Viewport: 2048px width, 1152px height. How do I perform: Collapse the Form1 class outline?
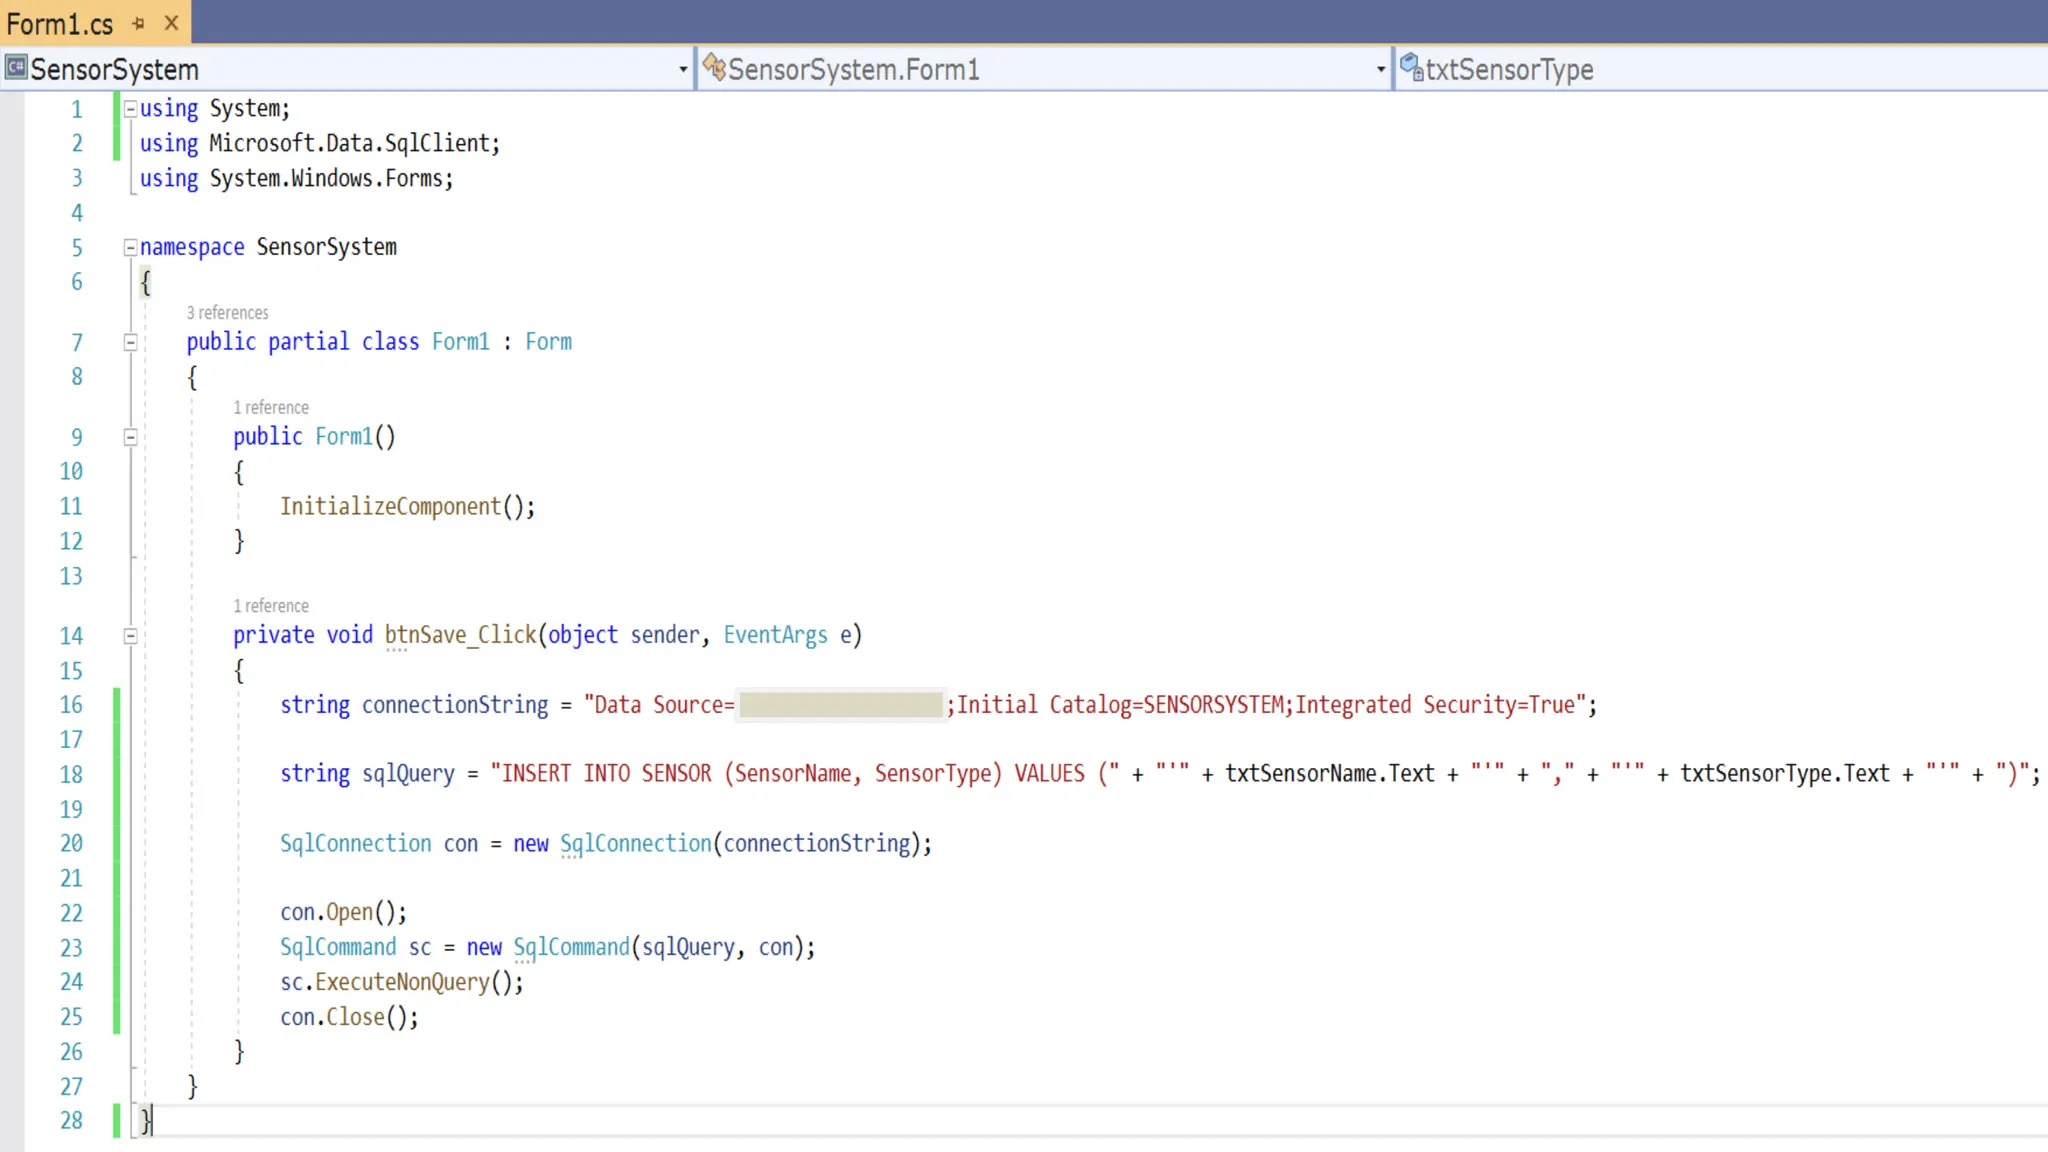point(130,343)
